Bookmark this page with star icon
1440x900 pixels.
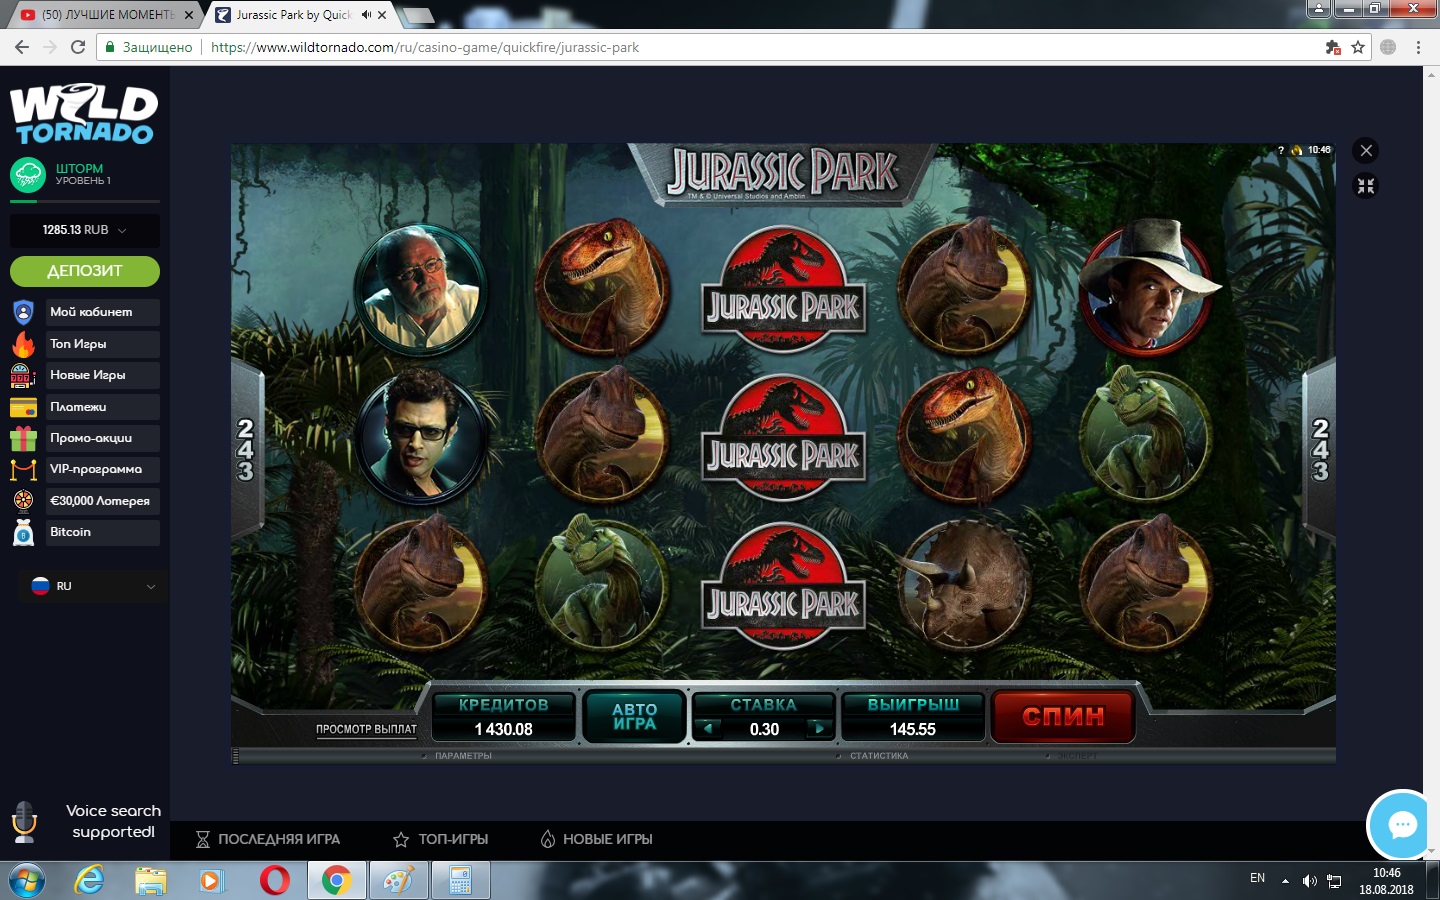pos(1358,47)
